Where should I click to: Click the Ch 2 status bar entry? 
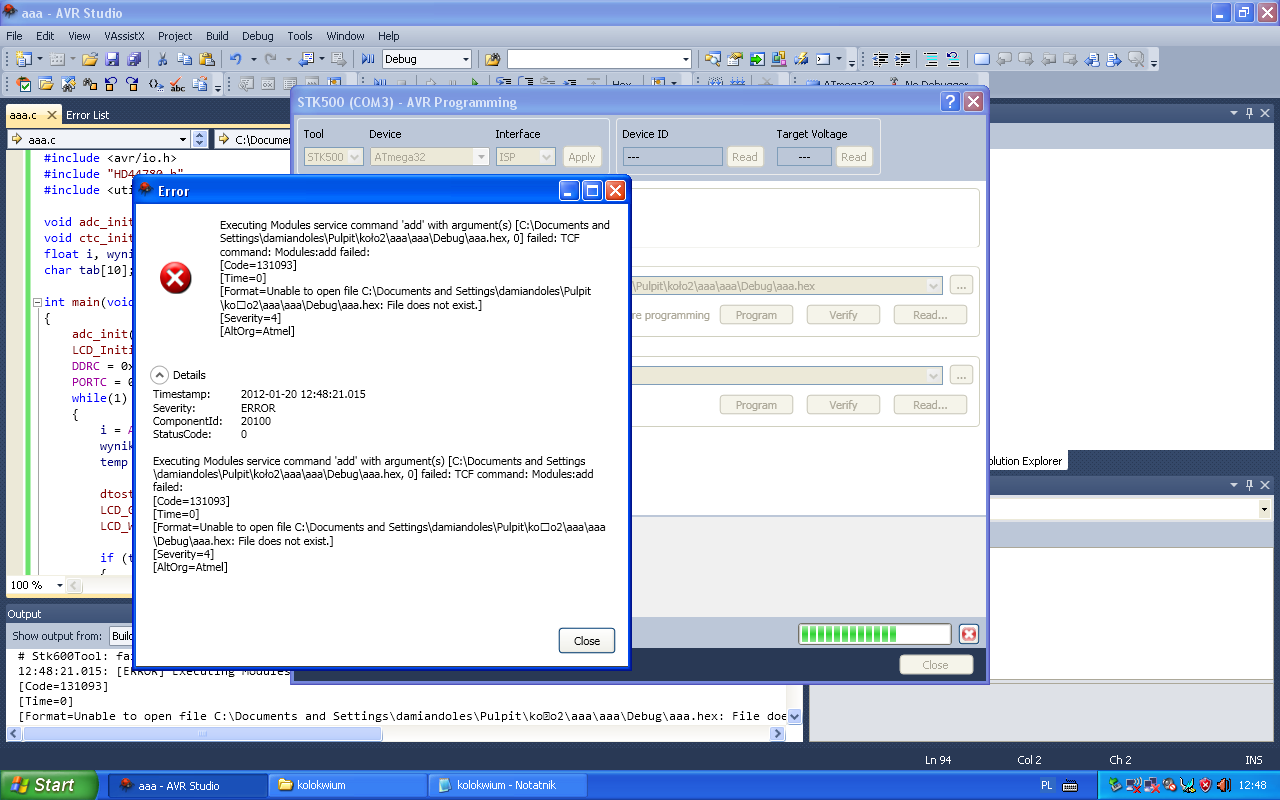[x=1120, y=760]
